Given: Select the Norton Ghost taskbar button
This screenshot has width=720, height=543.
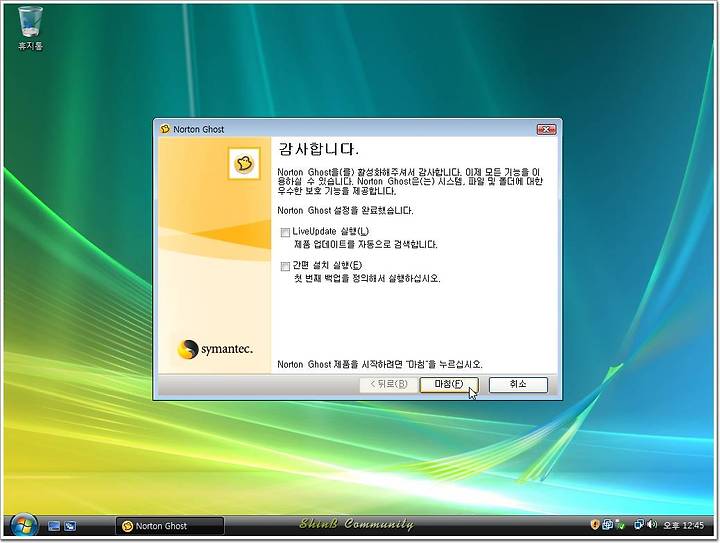Looking at the screenshot, I should pos(170,526).
